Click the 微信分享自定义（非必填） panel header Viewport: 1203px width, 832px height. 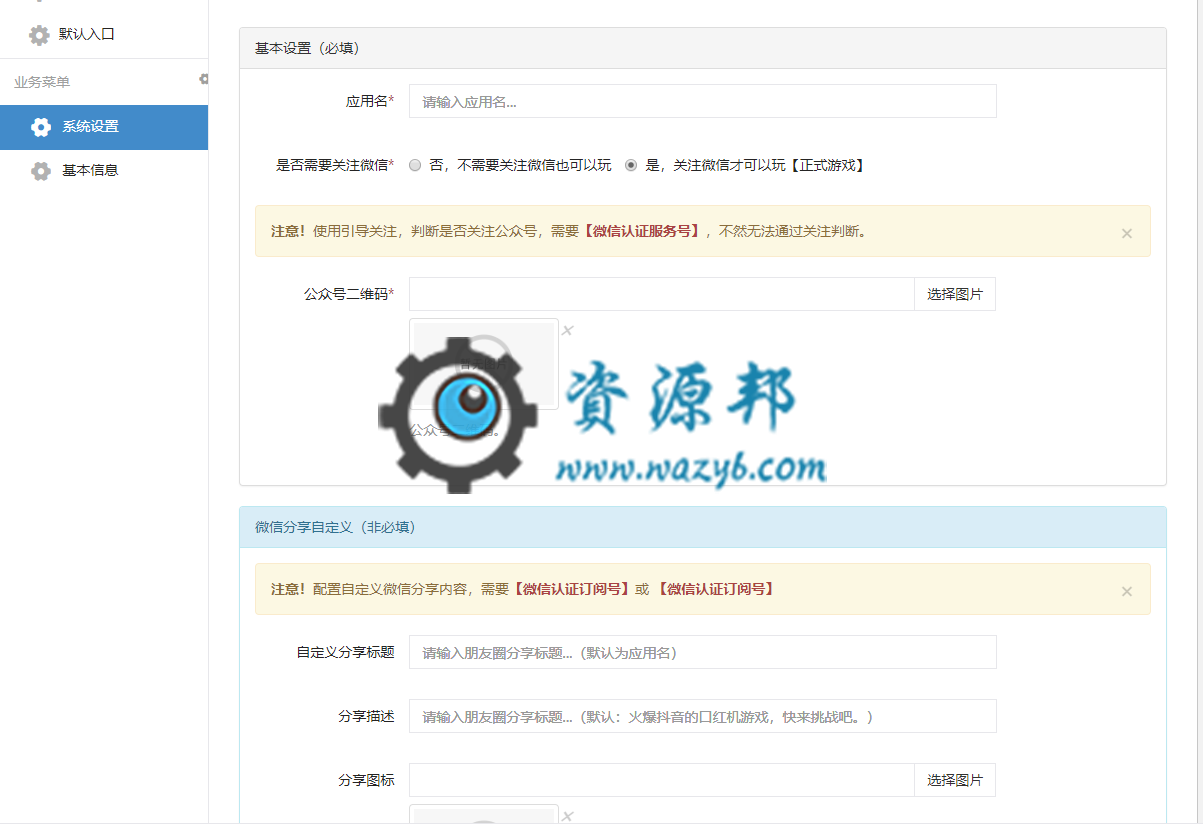pos(702,527)
